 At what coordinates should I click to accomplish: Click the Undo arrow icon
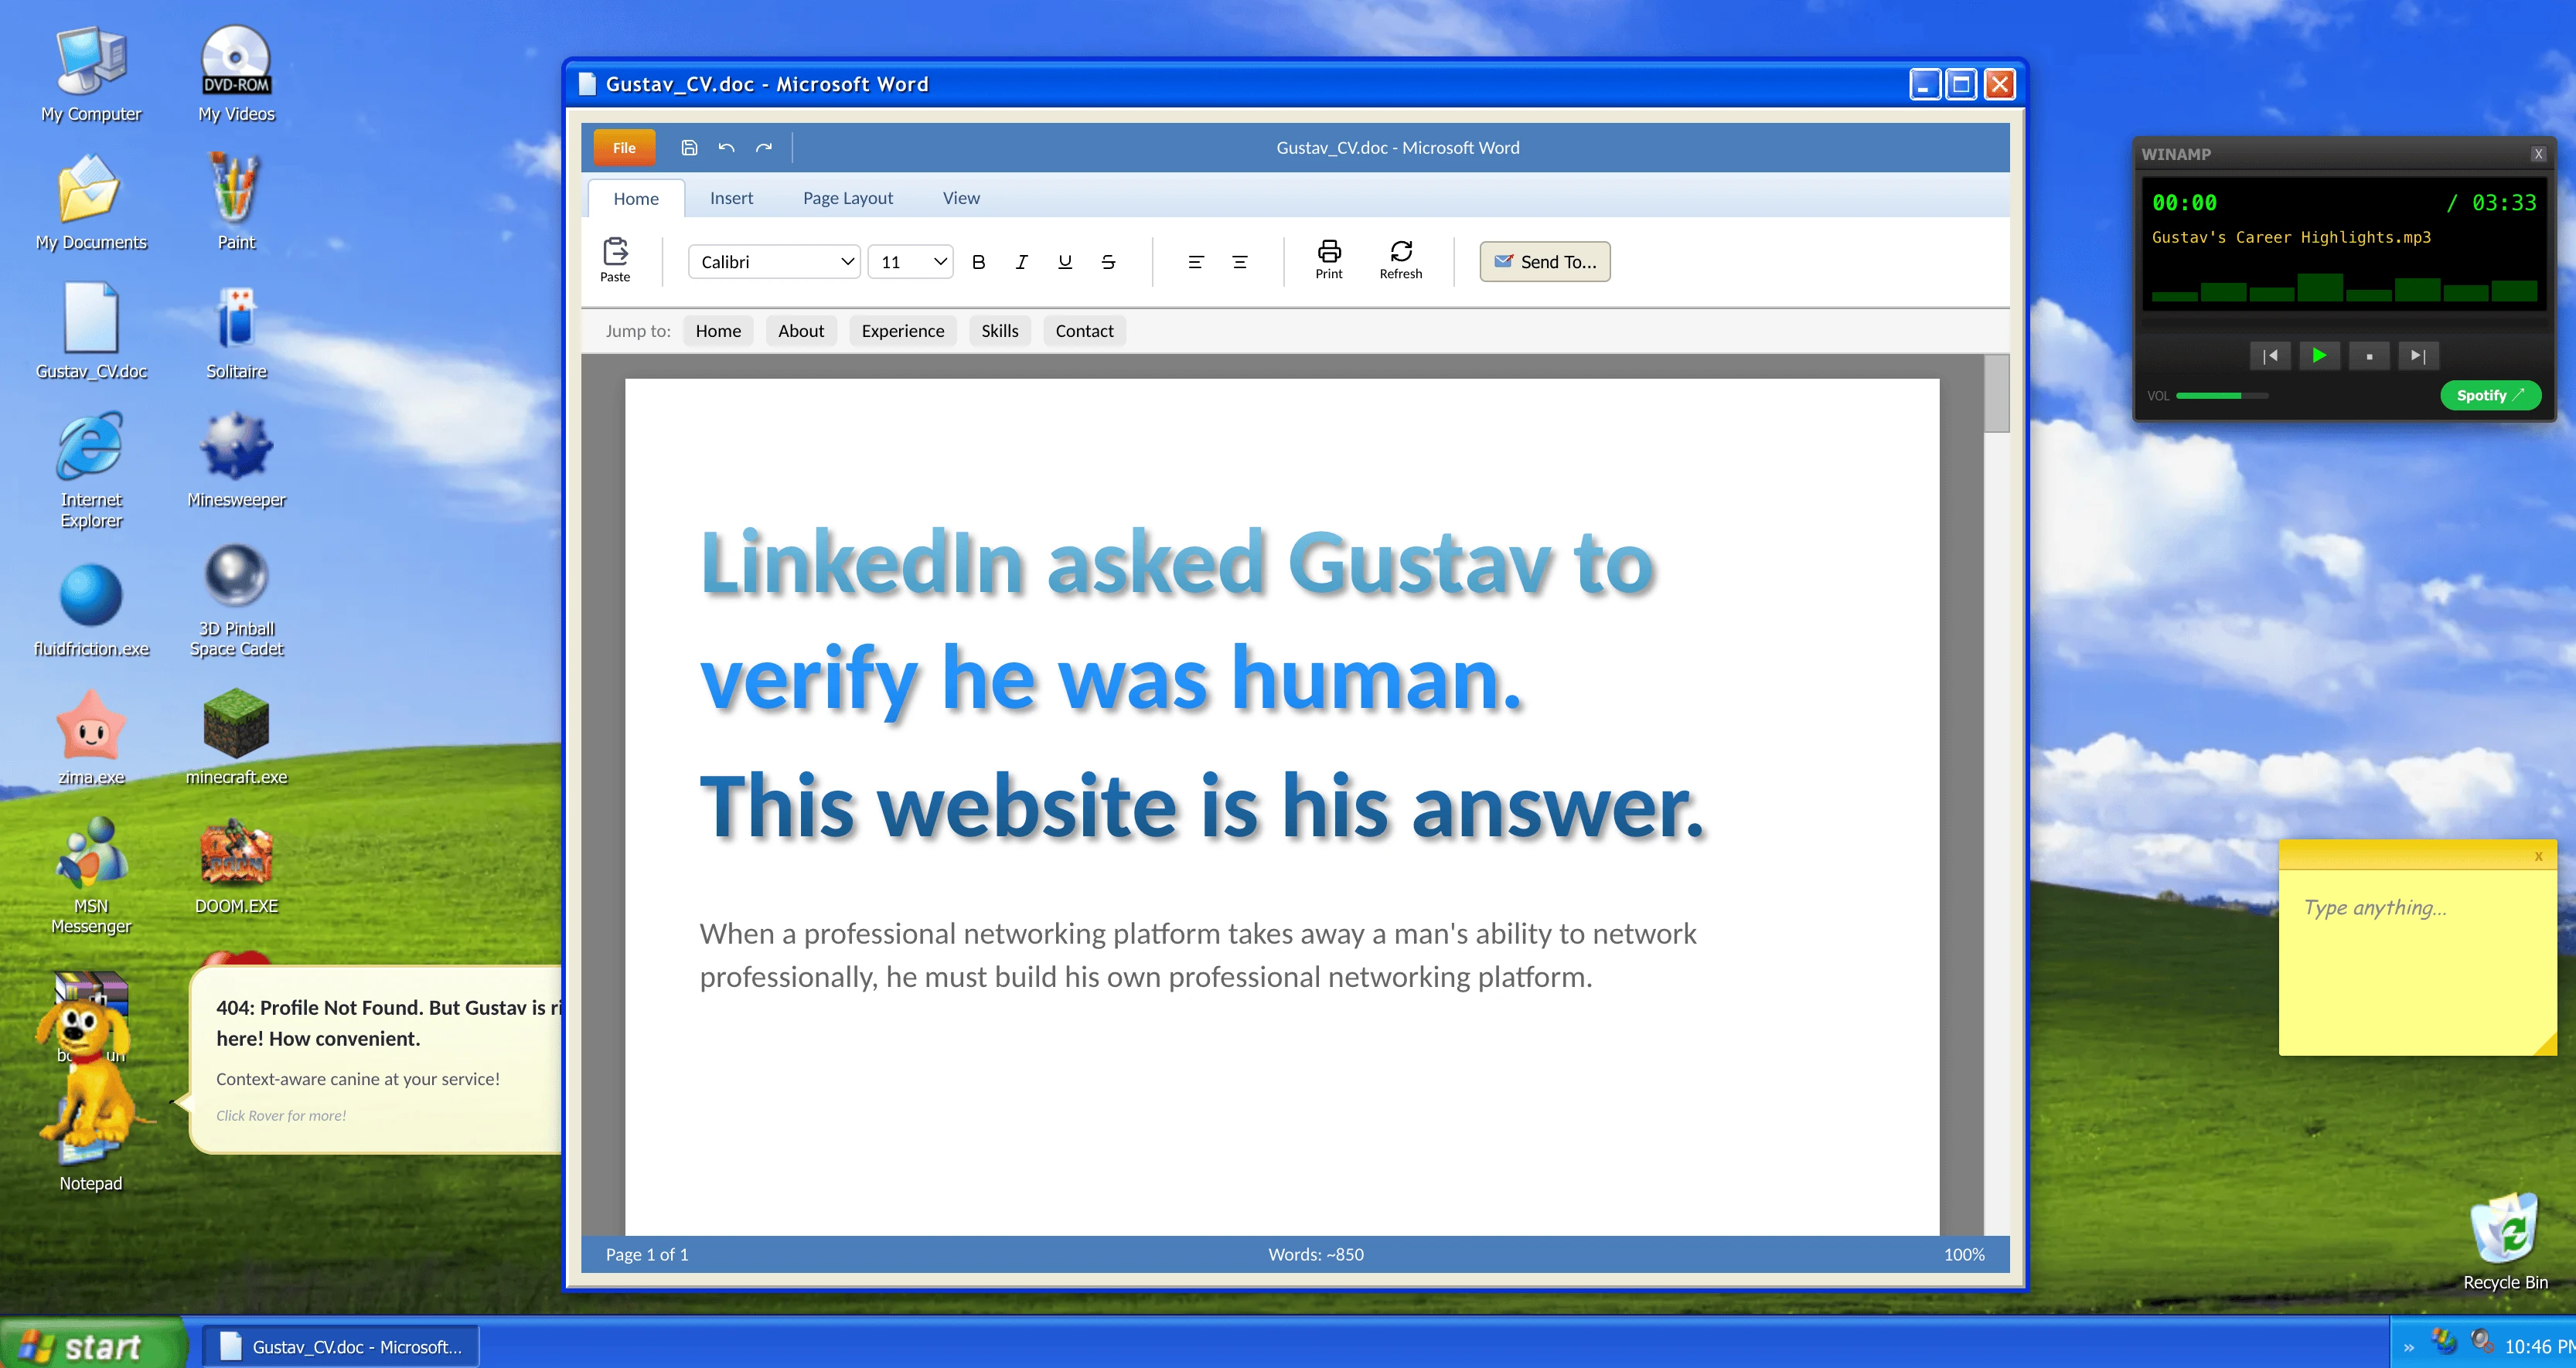pyautogui.click(x=726, y=147)
